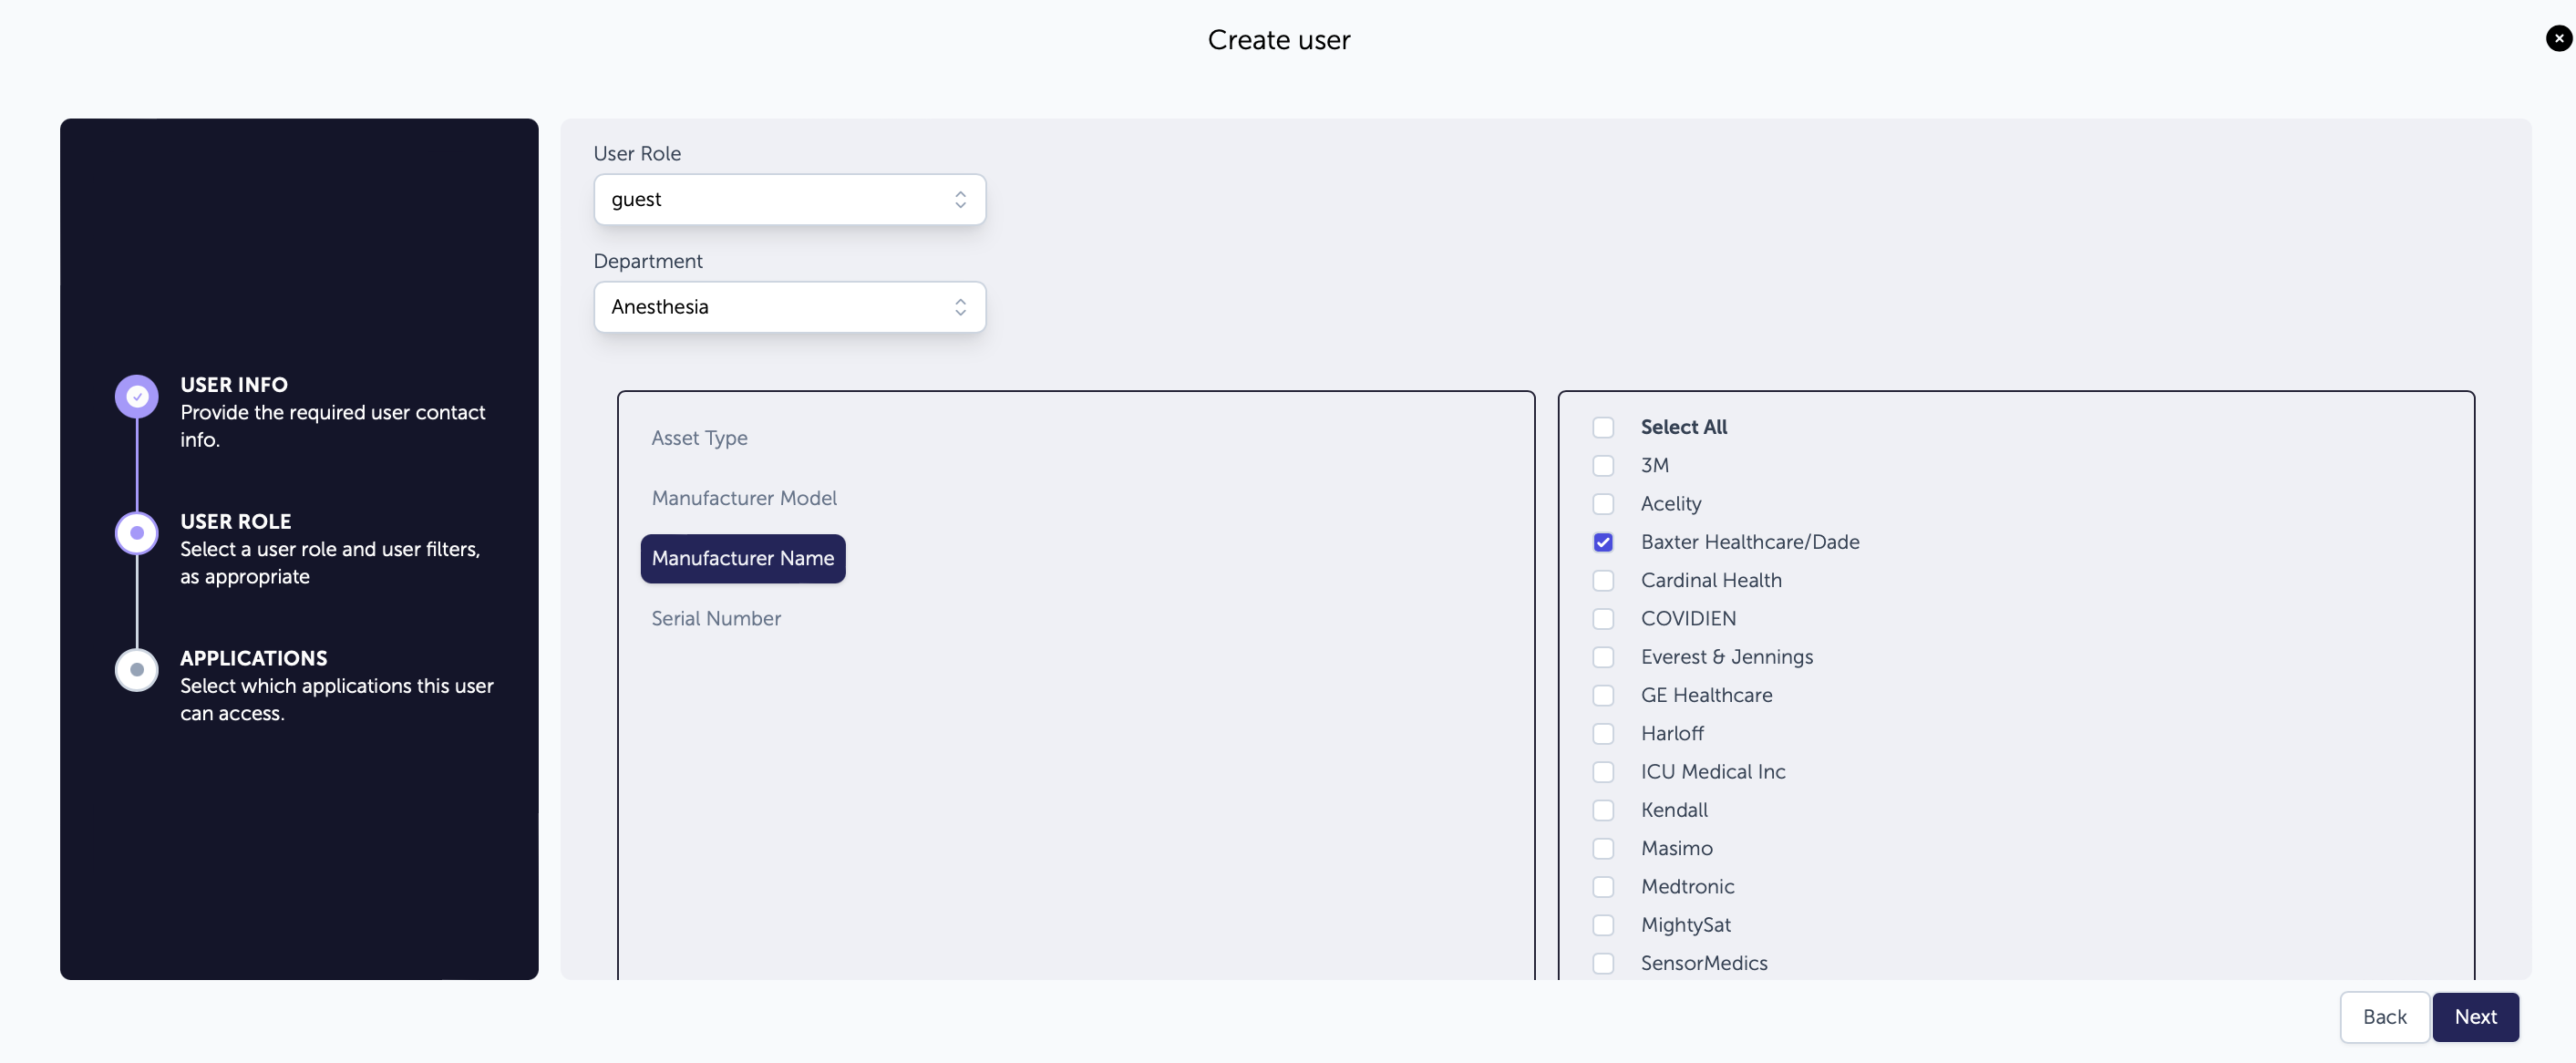Click the Medtronic label text
The width and height of the screenshot is (2576, 1063).
(1687, 887)
